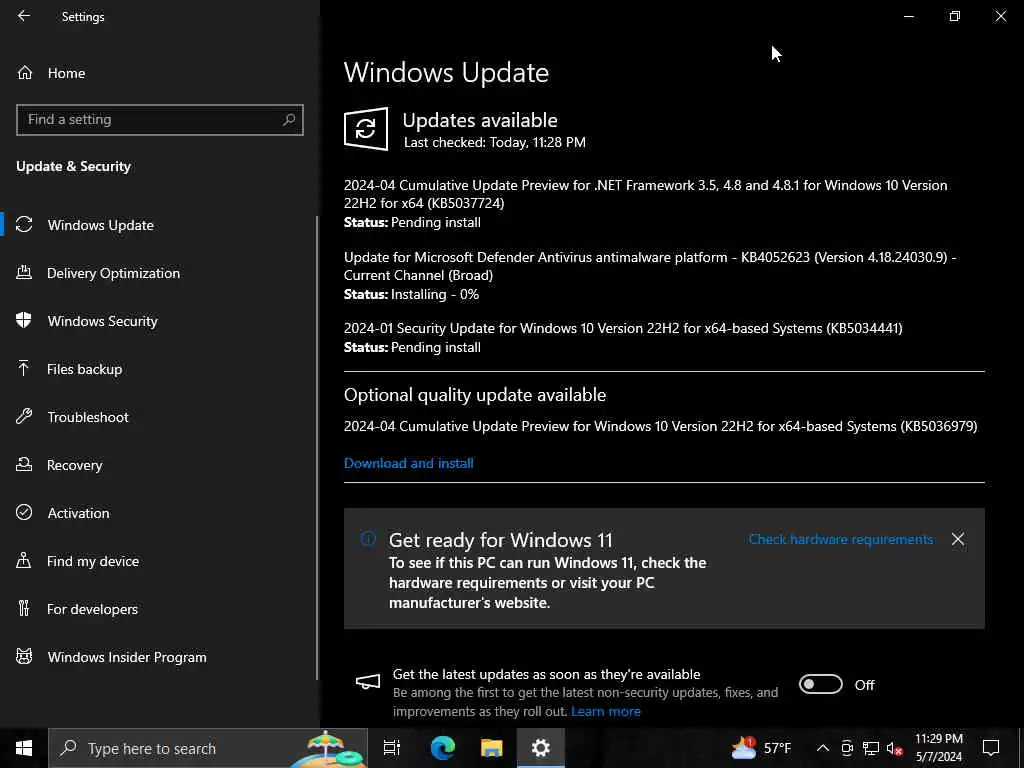Click the info icon in Windows 11 banner
Viewport: 1024px width, 768px height.
(x=368, y=539)
